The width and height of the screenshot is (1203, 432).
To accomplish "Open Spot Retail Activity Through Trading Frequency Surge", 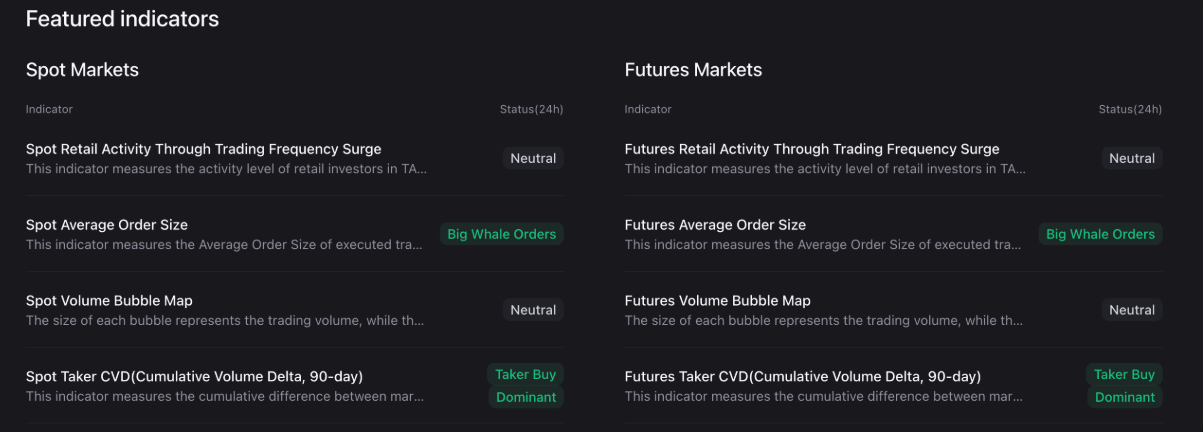I will (204, 149).
